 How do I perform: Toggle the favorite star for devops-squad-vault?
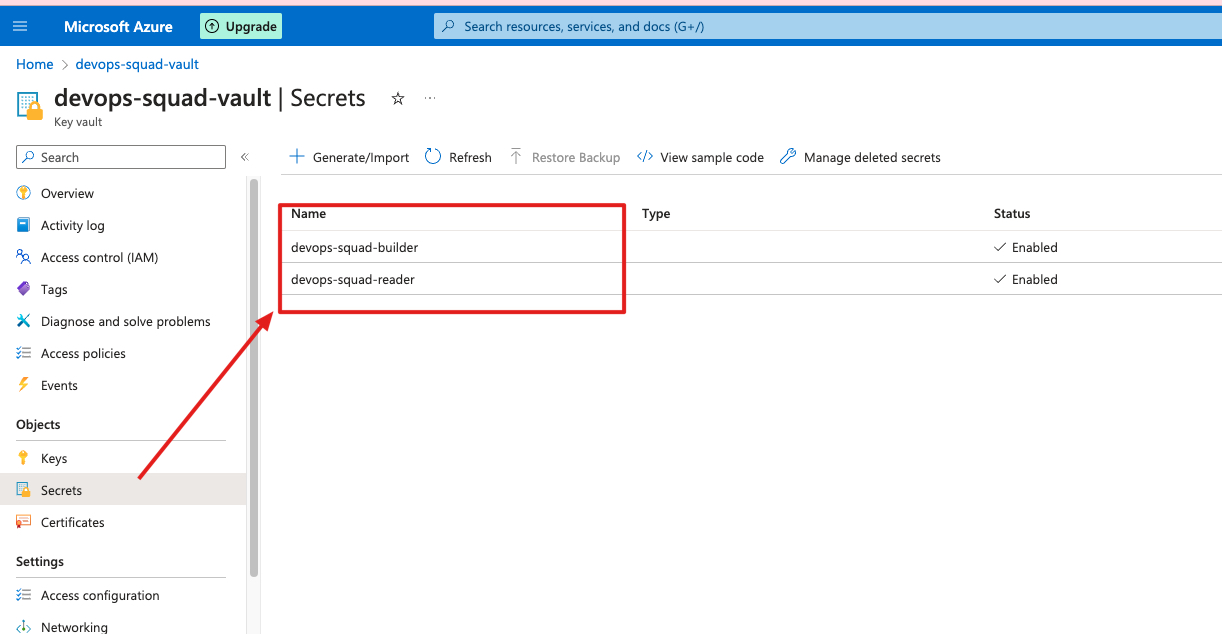point(397,98)
